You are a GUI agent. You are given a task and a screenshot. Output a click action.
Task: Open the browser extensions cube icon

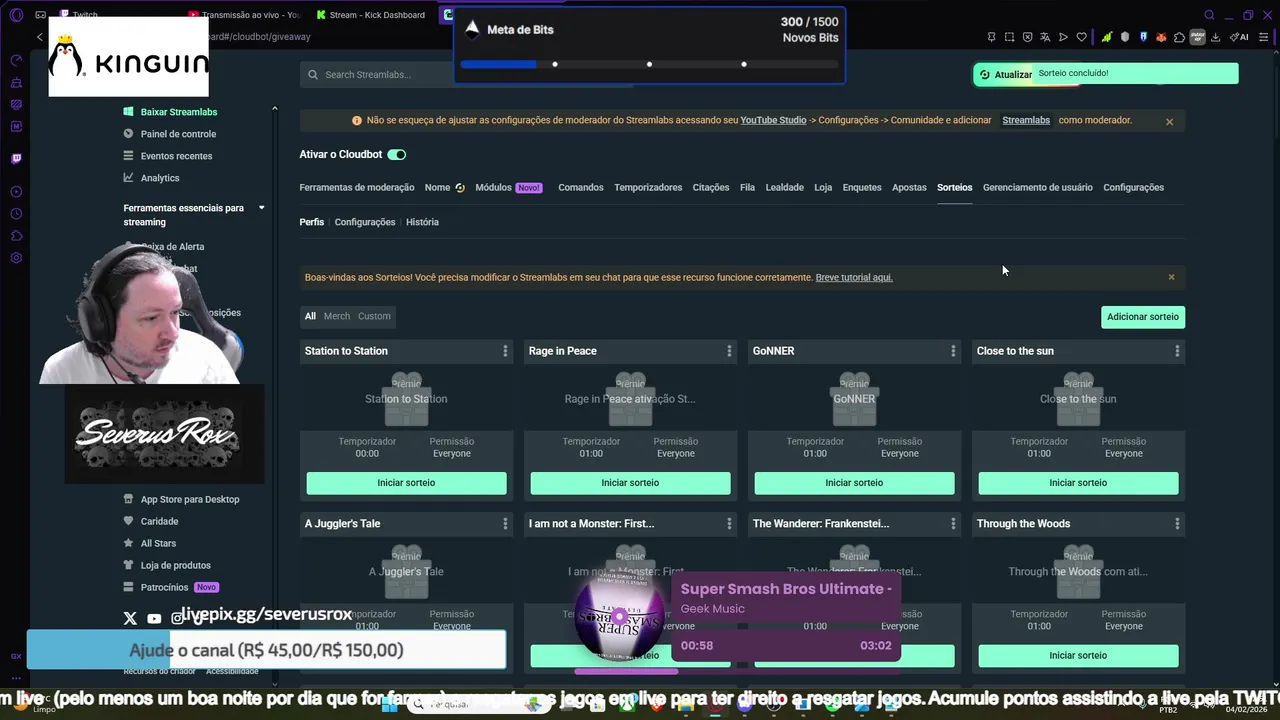pyautogui.click(x=1179, y=37)
